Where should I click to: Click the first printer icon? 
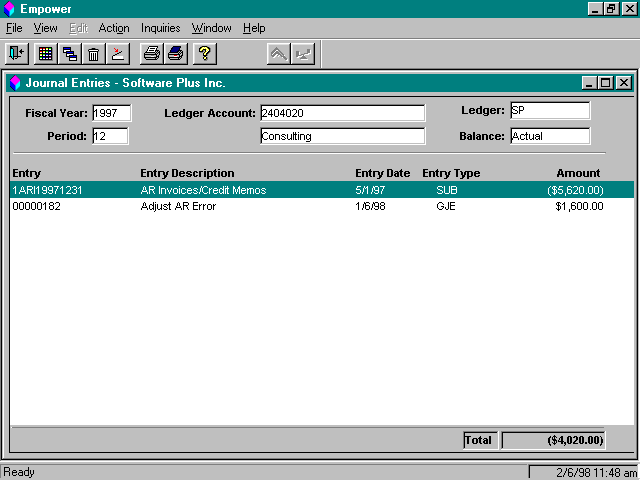152,53
